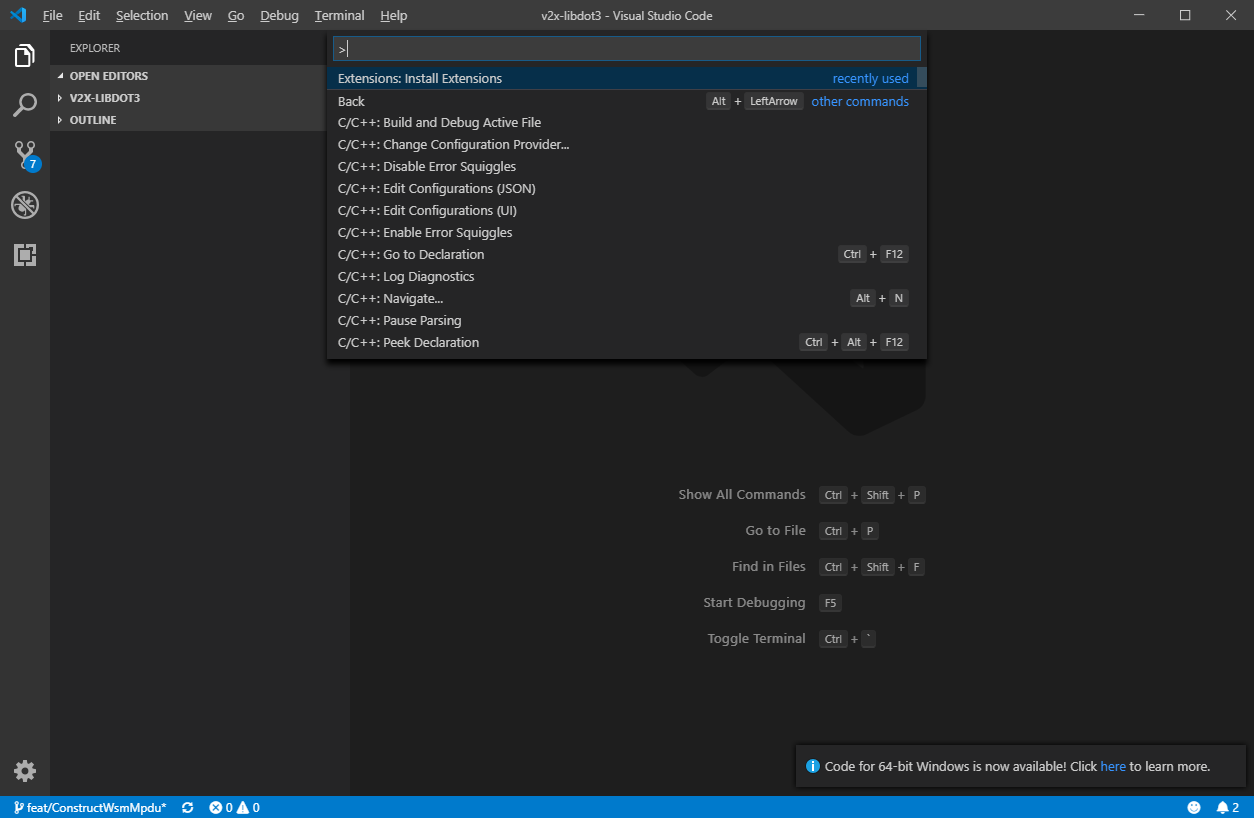Select C/C++: Log Diagnostics

[x=622, y=277]
